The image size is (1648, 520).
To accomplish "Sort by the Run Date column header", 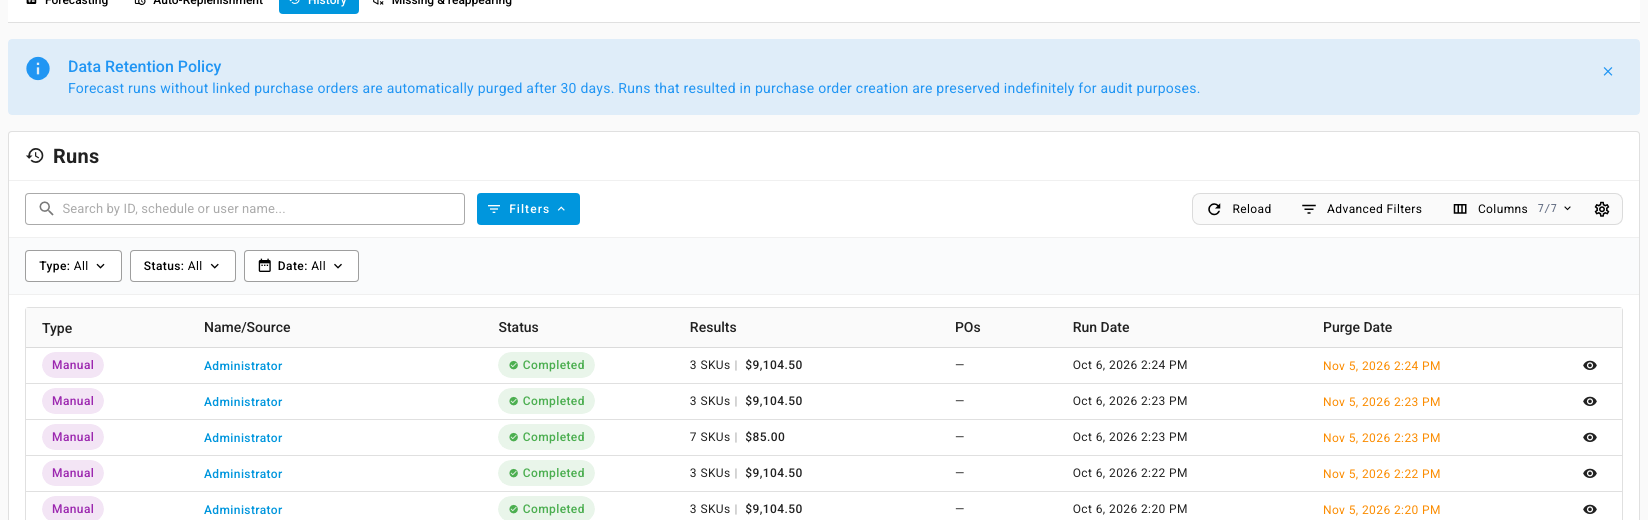I will [1101, 327].
